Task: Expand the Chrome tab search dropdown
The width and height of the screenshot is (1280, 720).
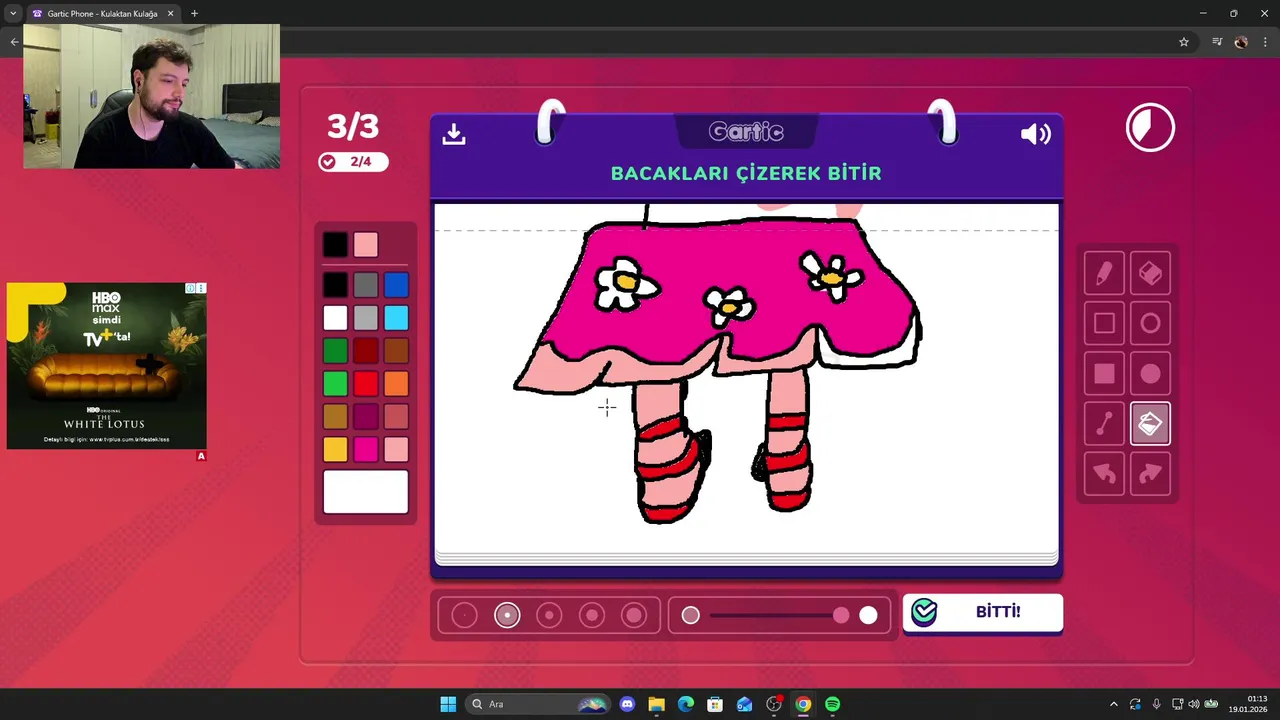Action: (x=13, y=14)
